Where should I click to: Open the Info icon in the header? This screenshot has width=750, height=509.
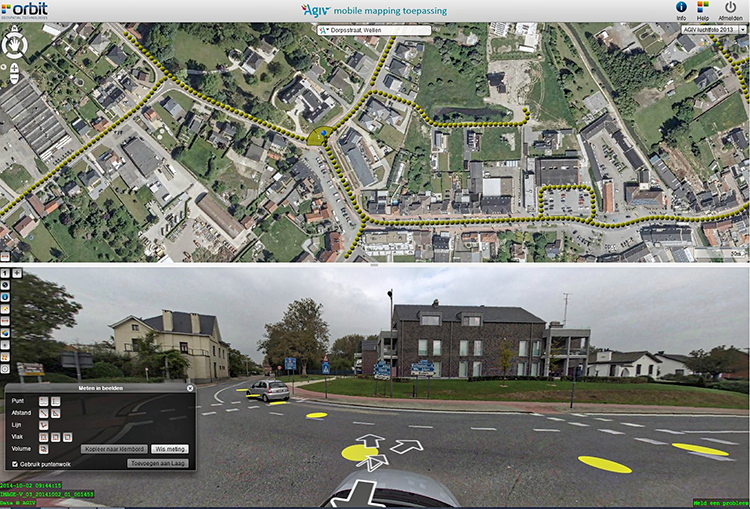(681, 7)
